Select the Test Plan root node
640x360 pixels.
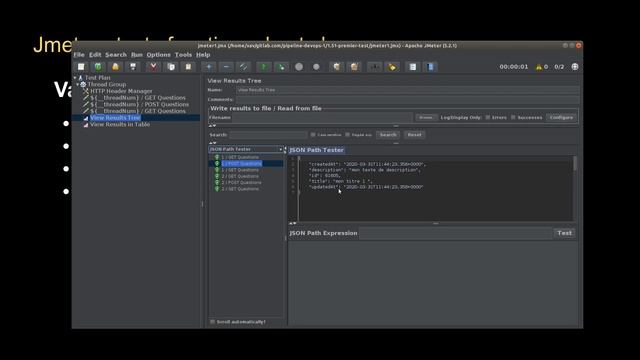click(97, 78)
